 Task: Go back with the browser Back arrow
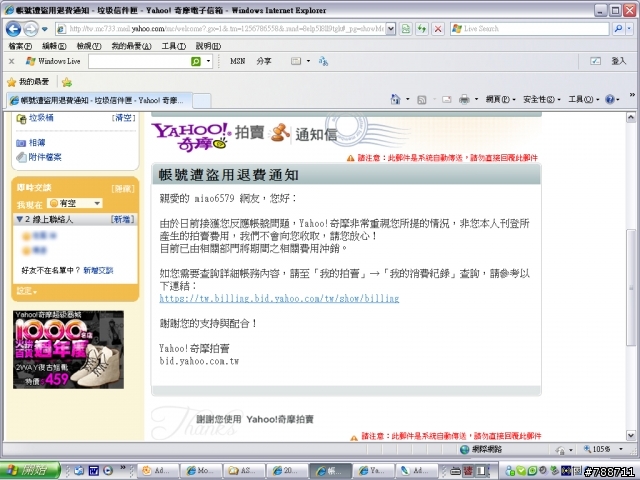pyautogui.click(x=13, y=29)
